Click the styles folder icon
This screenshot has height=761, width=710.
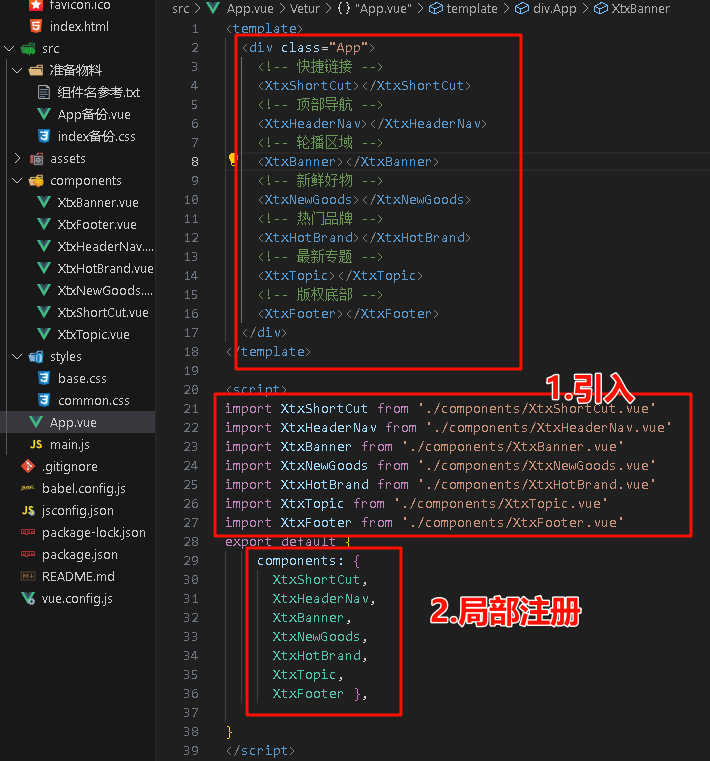pos(36,357)
